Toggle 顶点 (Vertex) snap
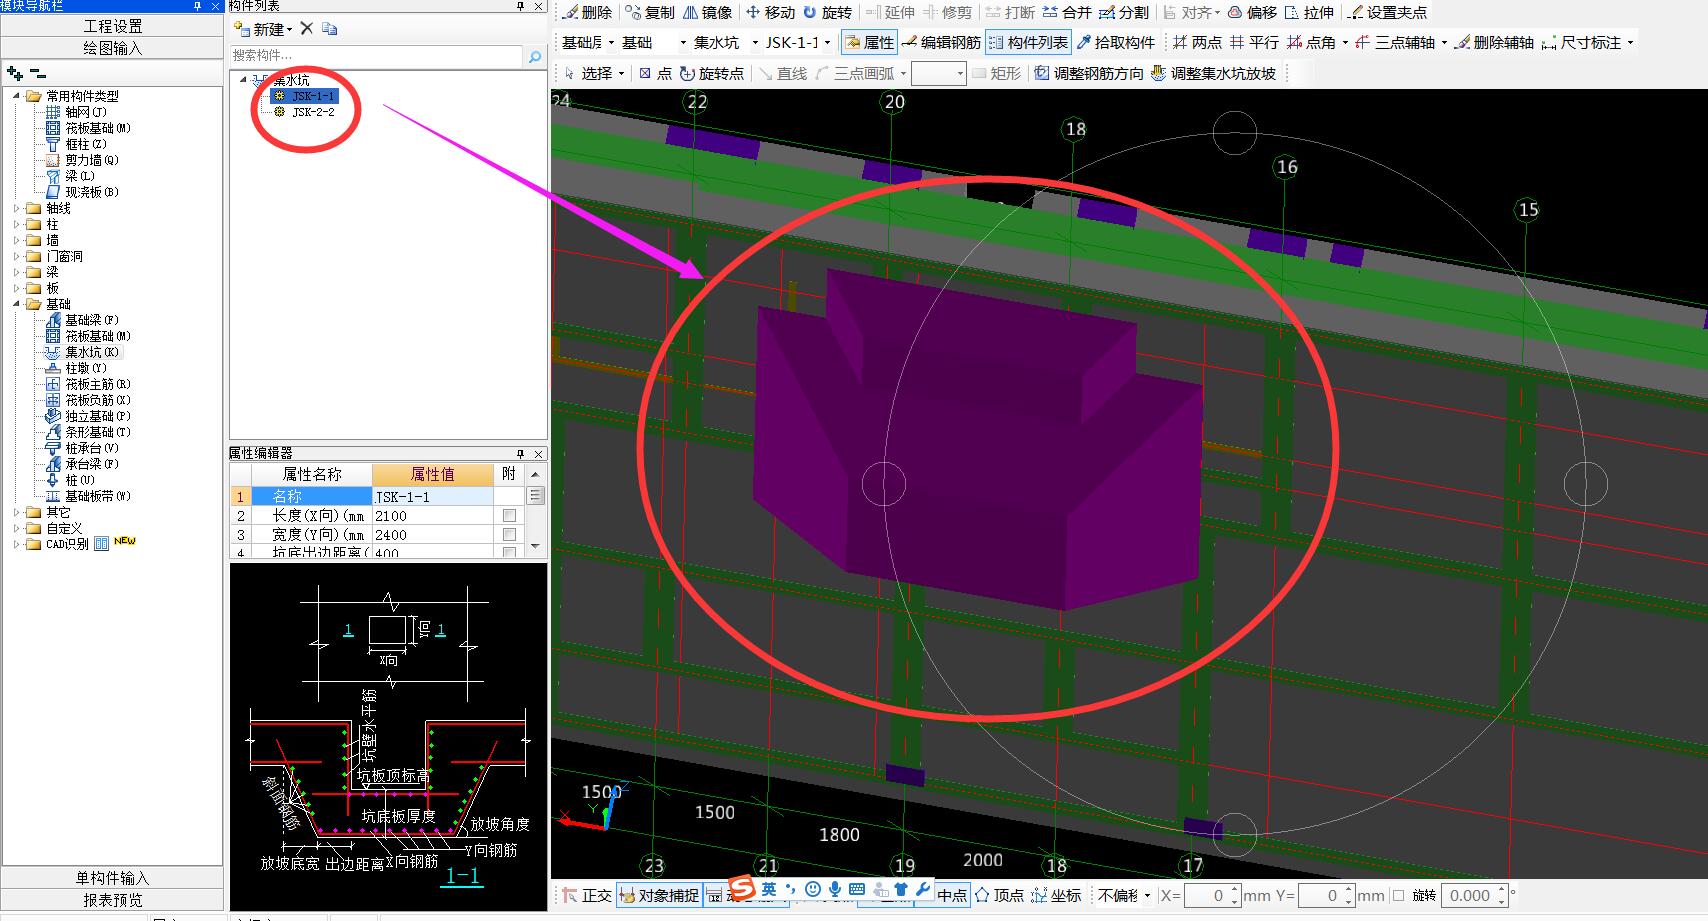This screenshot has width=1708, height=921. [999, 895]
